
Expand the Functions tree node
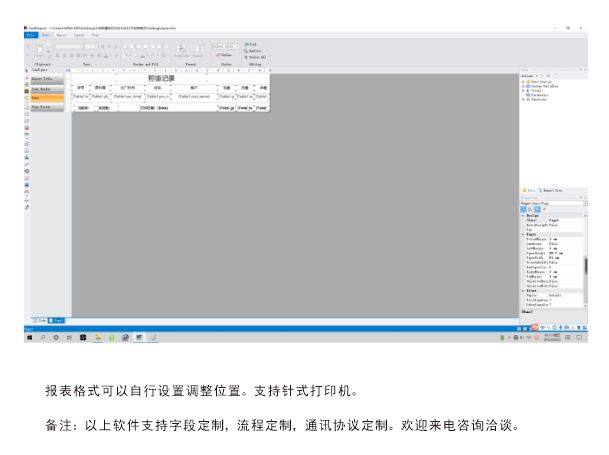pyautogui.click(x=523, y=99)
